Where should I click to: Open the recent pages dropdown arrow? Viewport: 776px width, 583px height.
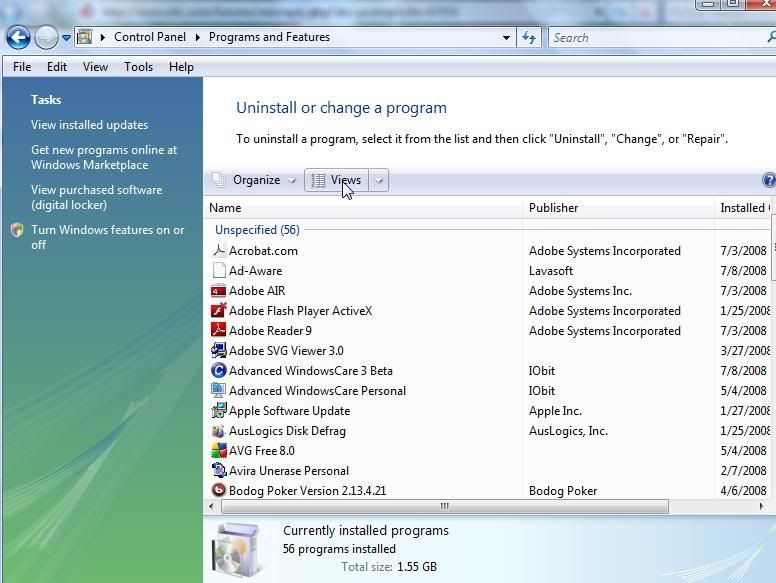(x=66, y=38)
